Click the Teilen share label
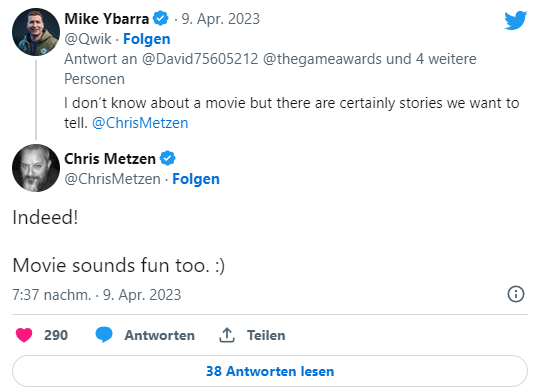The height and width of the screenshot is (392, 537). click(266, 335)
